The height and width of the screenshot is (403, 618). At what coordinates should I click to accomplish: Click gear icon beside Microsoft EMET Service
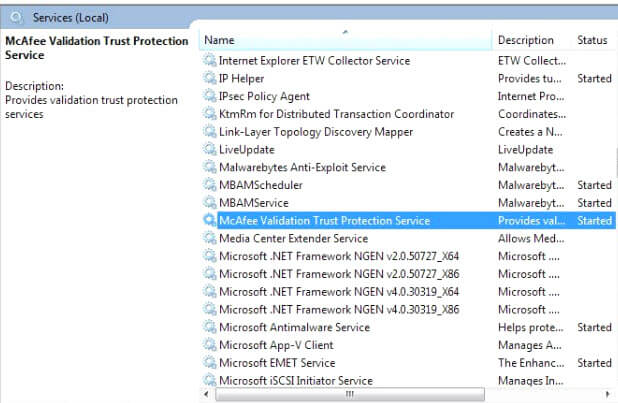point(209,362)
